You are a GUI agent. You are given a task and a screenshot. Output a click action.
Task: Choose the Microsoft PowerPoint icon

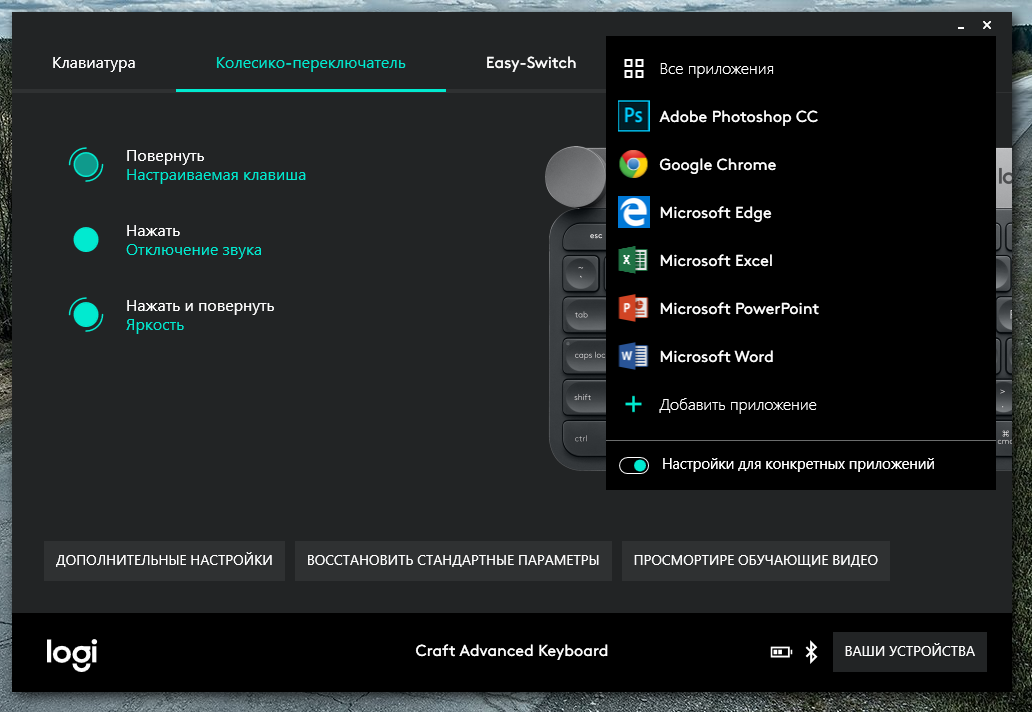[x=634, y=308]
